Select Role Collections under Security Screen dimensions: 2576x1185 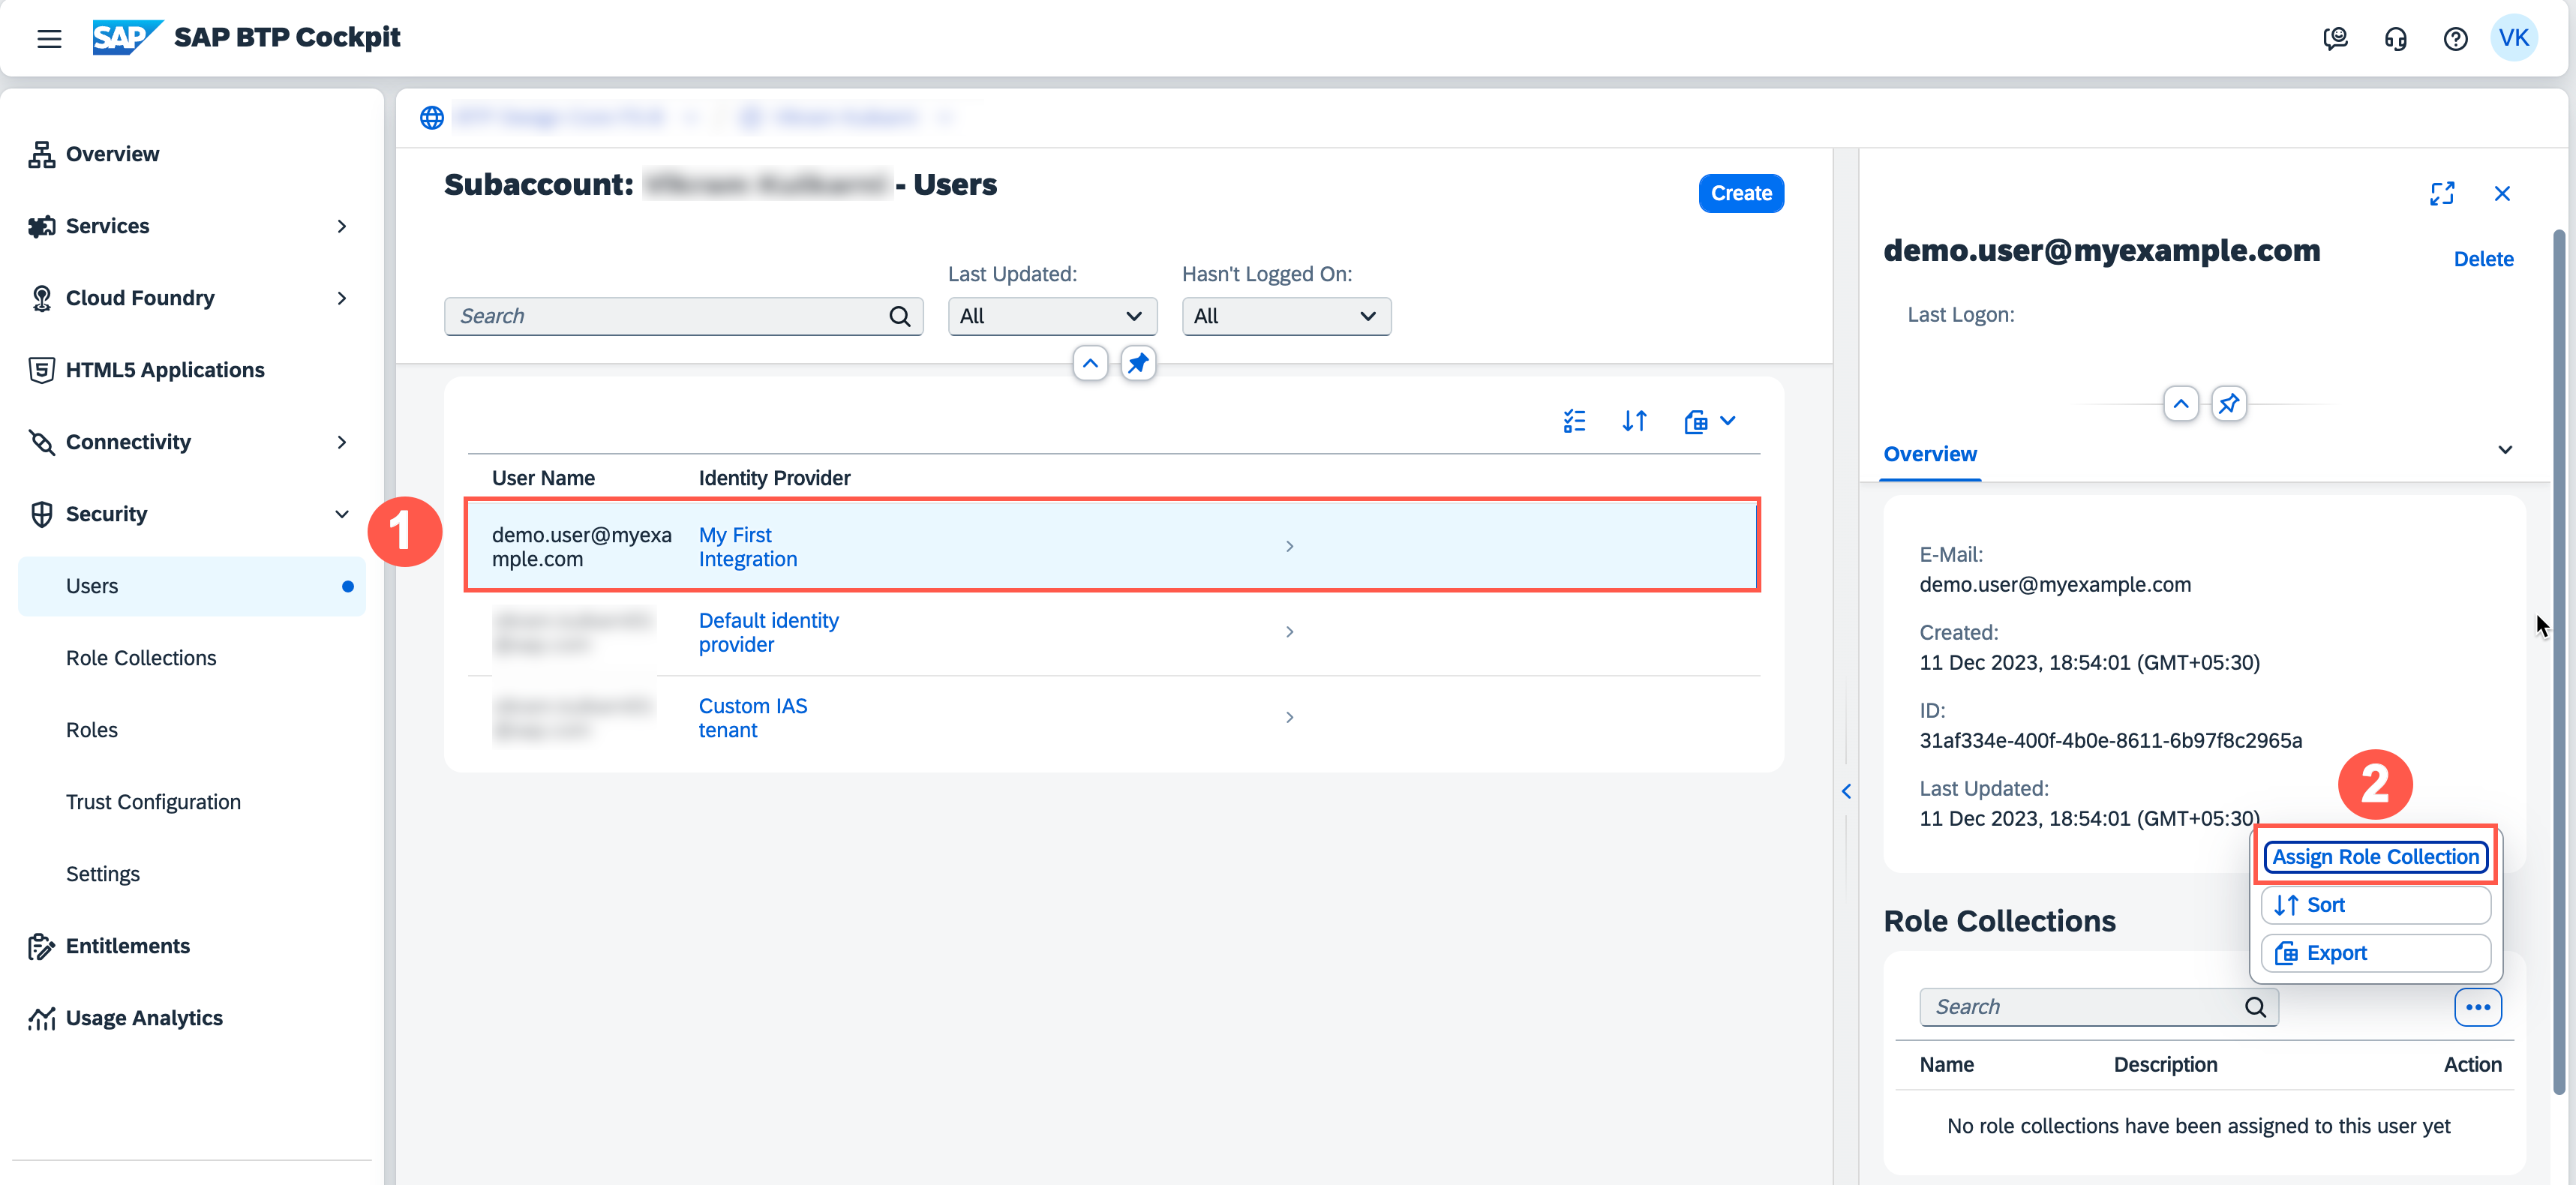[x=141, y=658]
